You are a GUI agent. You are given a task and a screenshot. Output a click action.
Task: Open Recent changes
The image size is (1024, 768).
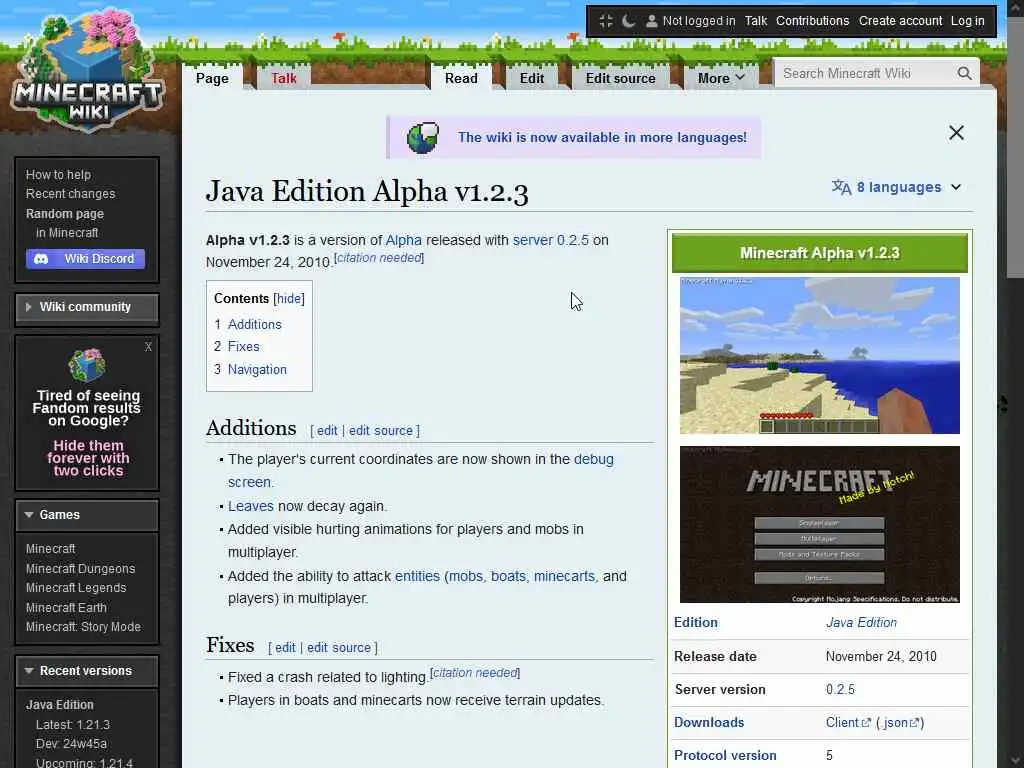point(71,194)
